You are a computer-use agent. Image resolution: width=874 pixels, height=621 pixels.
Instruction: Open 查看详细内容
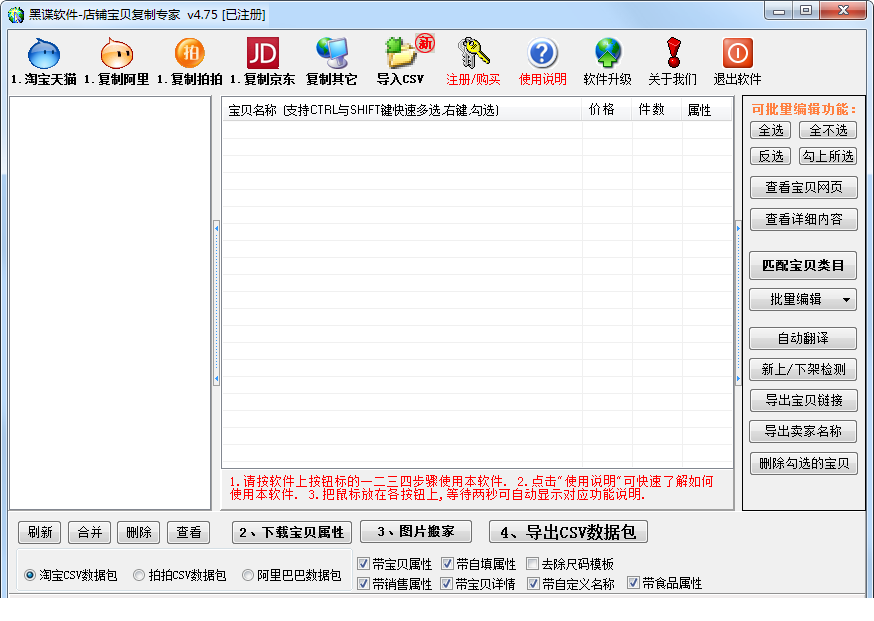[803, 219]
